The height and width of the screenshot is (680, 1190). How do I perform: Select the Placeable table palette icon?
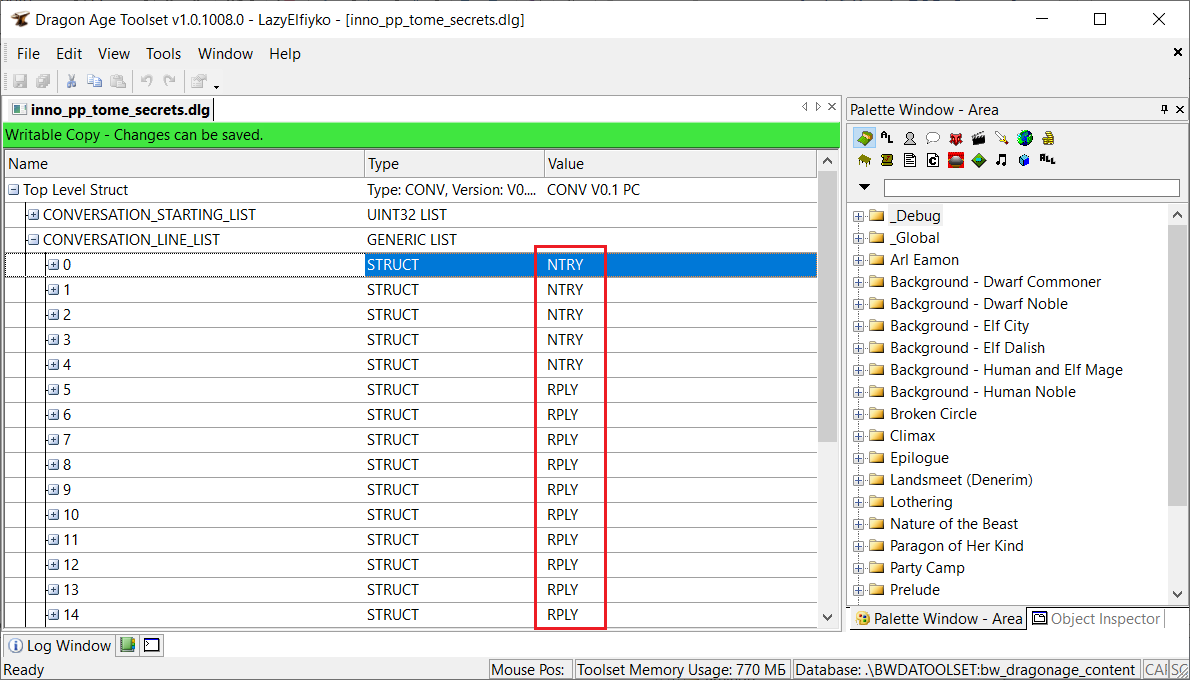[864, 160]
